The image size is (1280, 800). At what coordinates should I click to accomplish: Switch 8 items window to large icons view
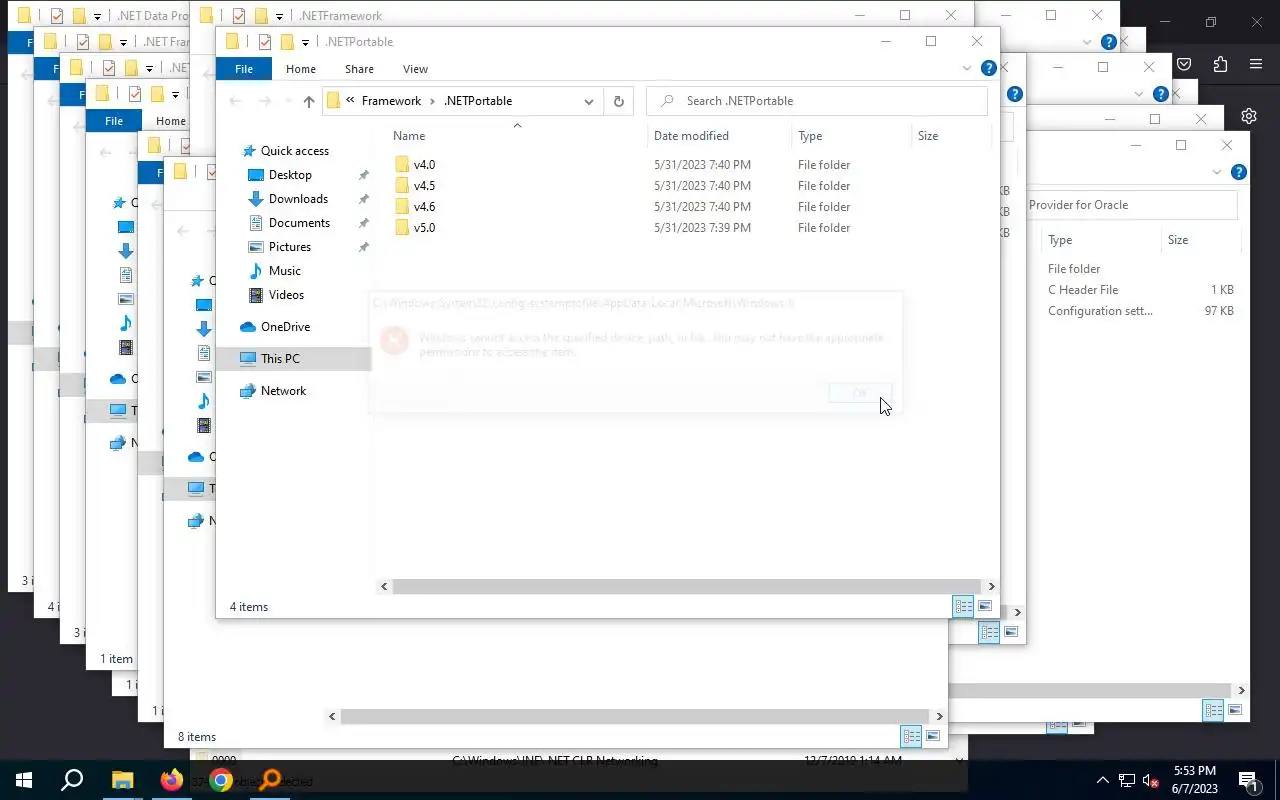[933, 737]
